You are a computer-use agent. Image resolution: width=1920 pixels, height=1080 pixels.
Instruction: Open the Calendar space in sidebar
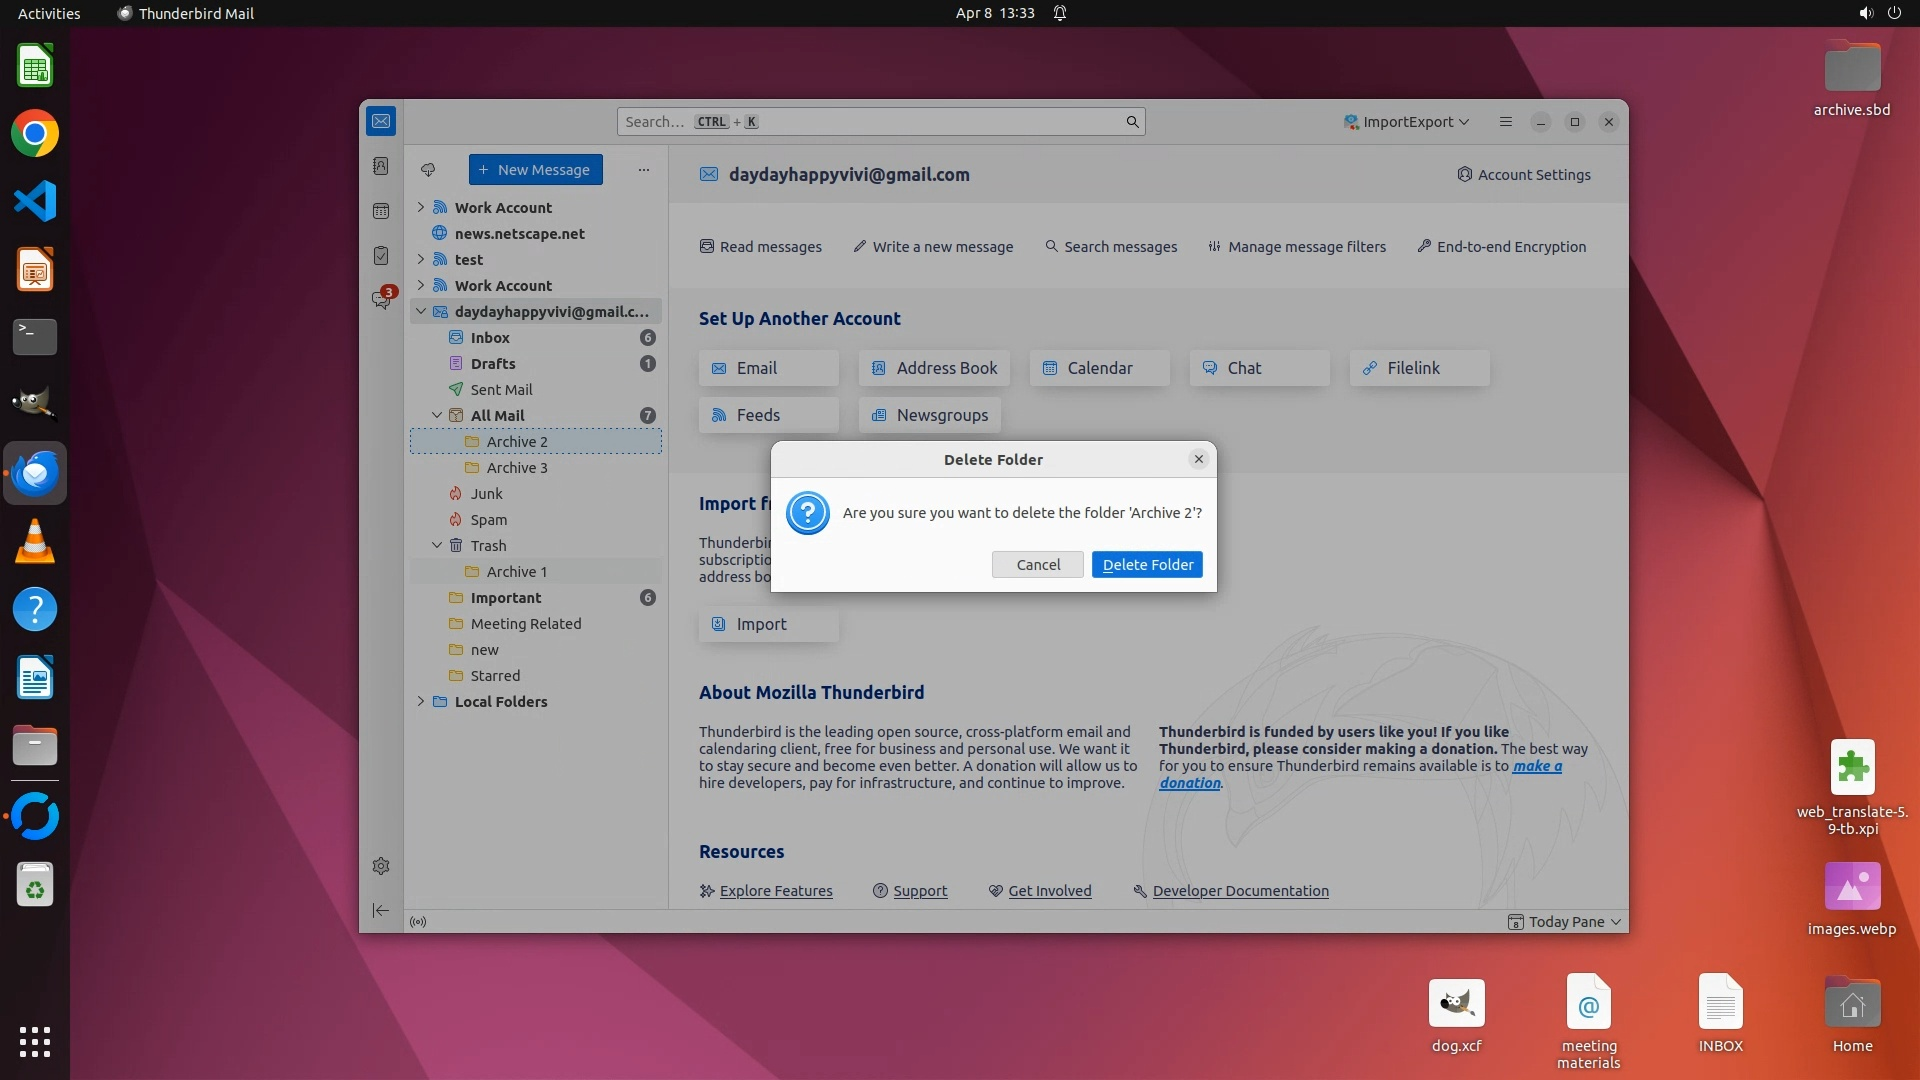pos(381,211)
